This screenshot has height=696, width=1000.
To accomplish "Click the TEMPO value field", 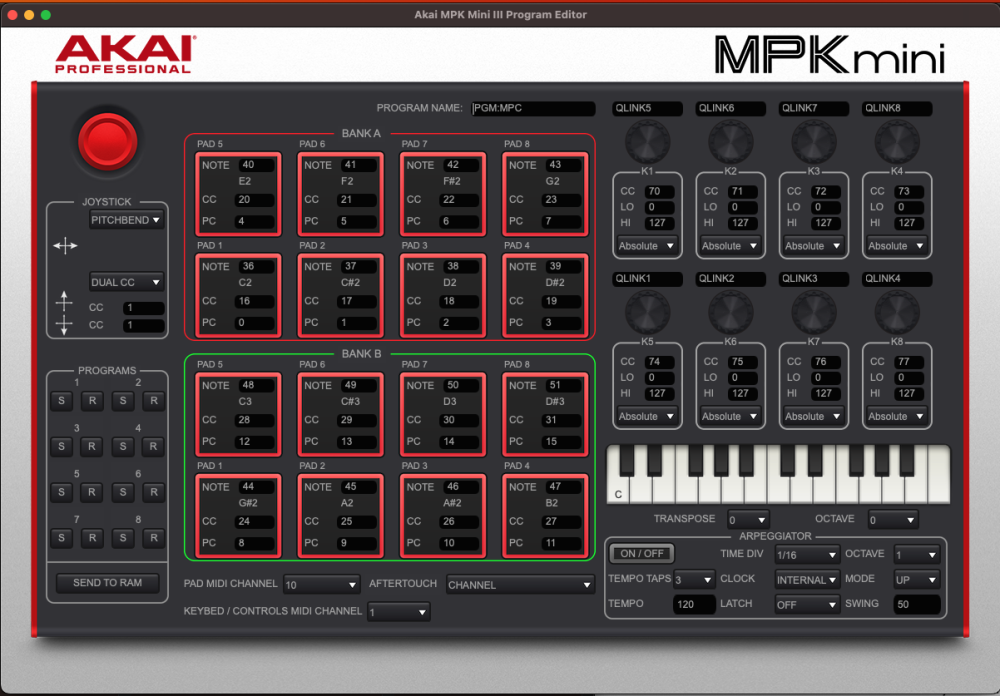I will [694, 604].
